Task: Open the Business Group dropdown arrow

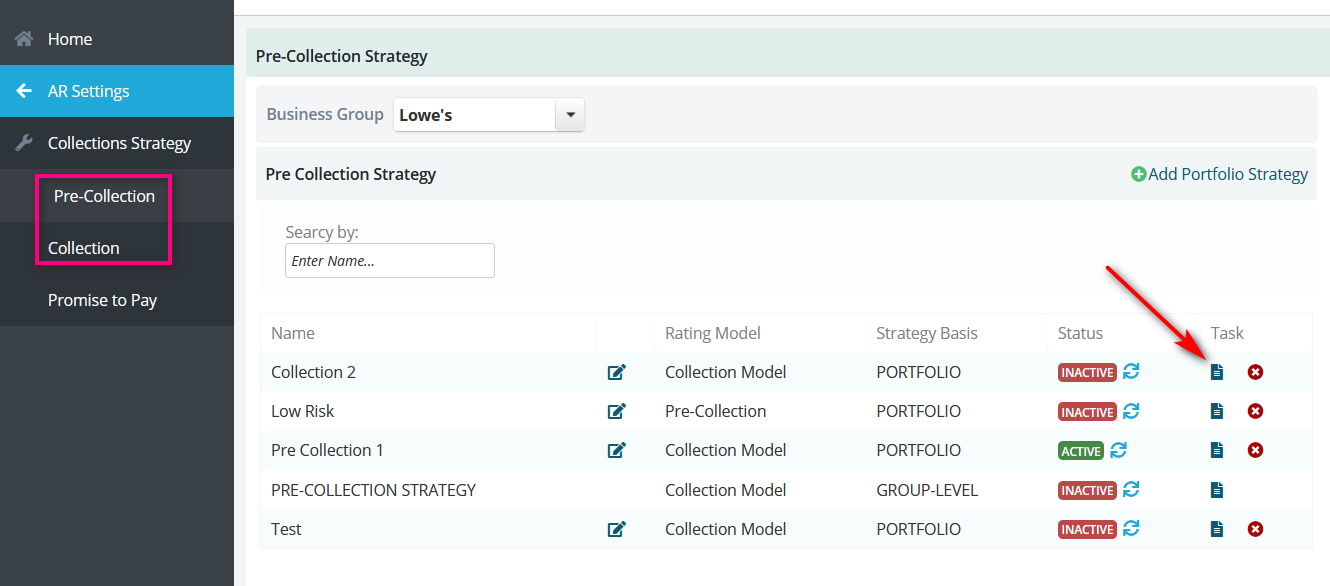Action: [x=570, y=115]
